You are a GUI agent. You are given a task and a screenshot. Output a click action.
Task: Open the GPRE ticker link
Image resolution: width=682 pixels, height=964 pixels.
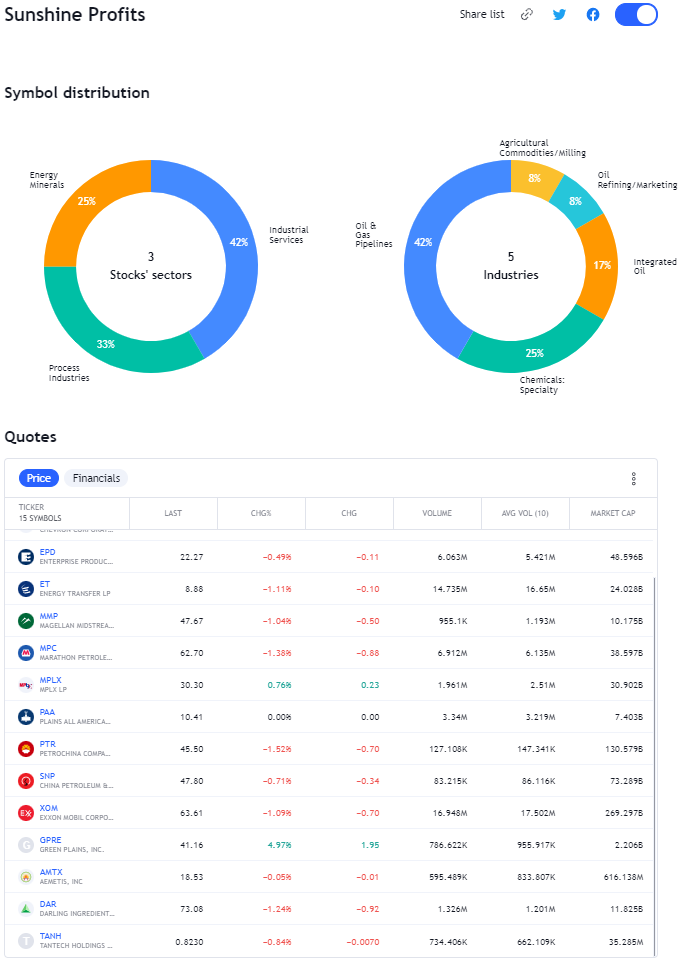[x=51, y=840]
